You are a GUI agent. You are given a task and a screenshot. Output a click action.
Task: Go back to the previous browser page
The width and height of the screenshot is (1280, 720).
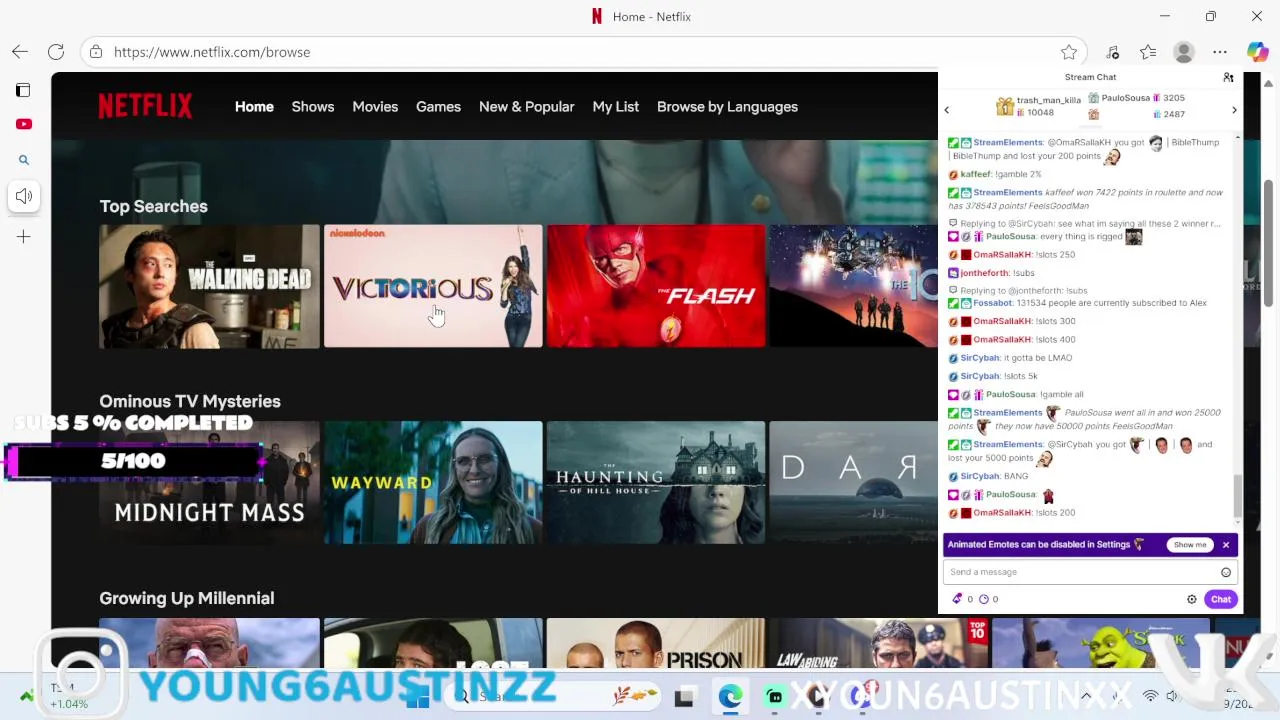20,52
